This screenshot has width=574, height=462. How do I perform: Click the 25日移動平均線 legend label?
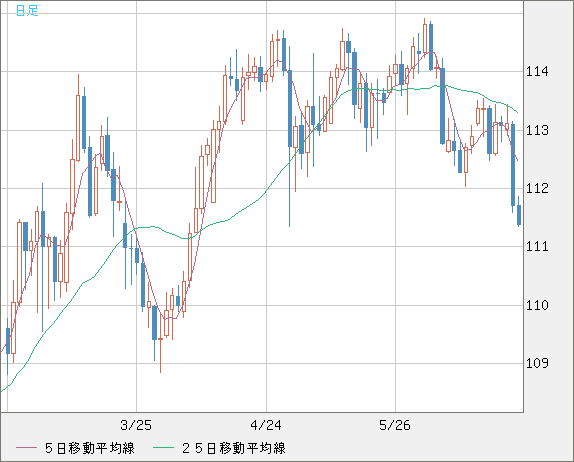pyautogui.click(x=234, y=448)
